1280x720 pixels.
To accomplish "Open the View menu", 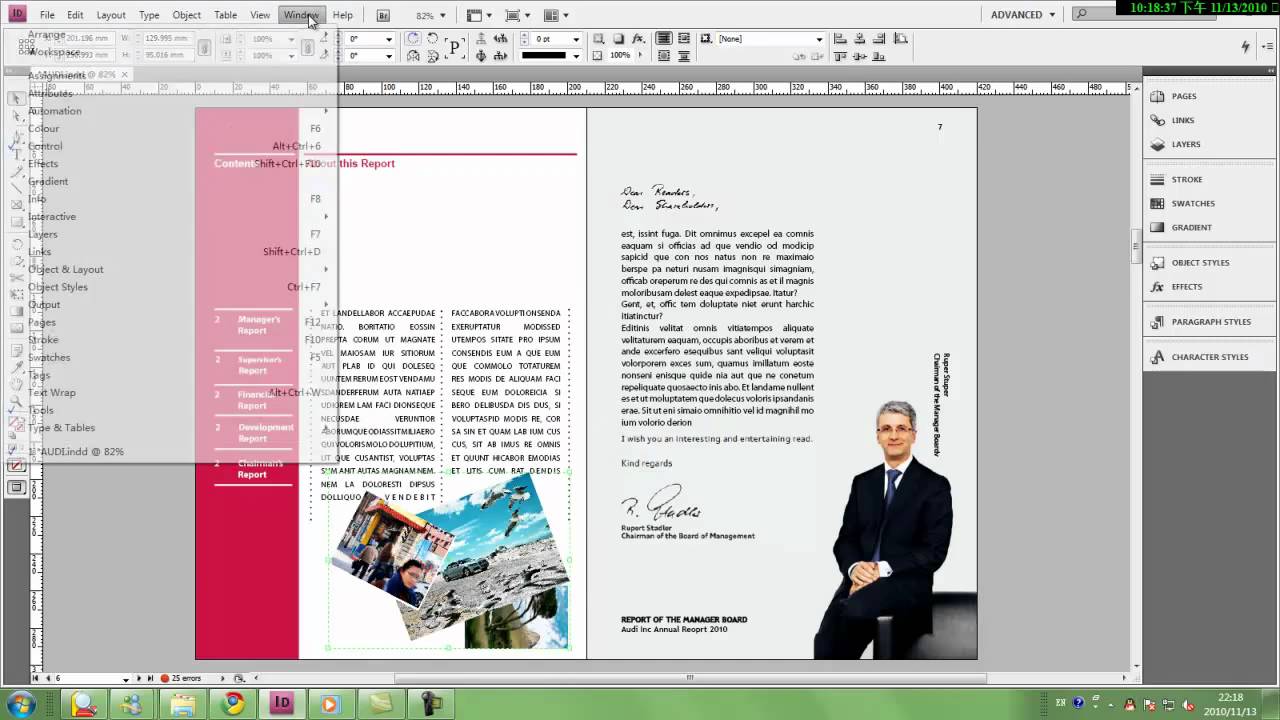I will coord(260,15).
